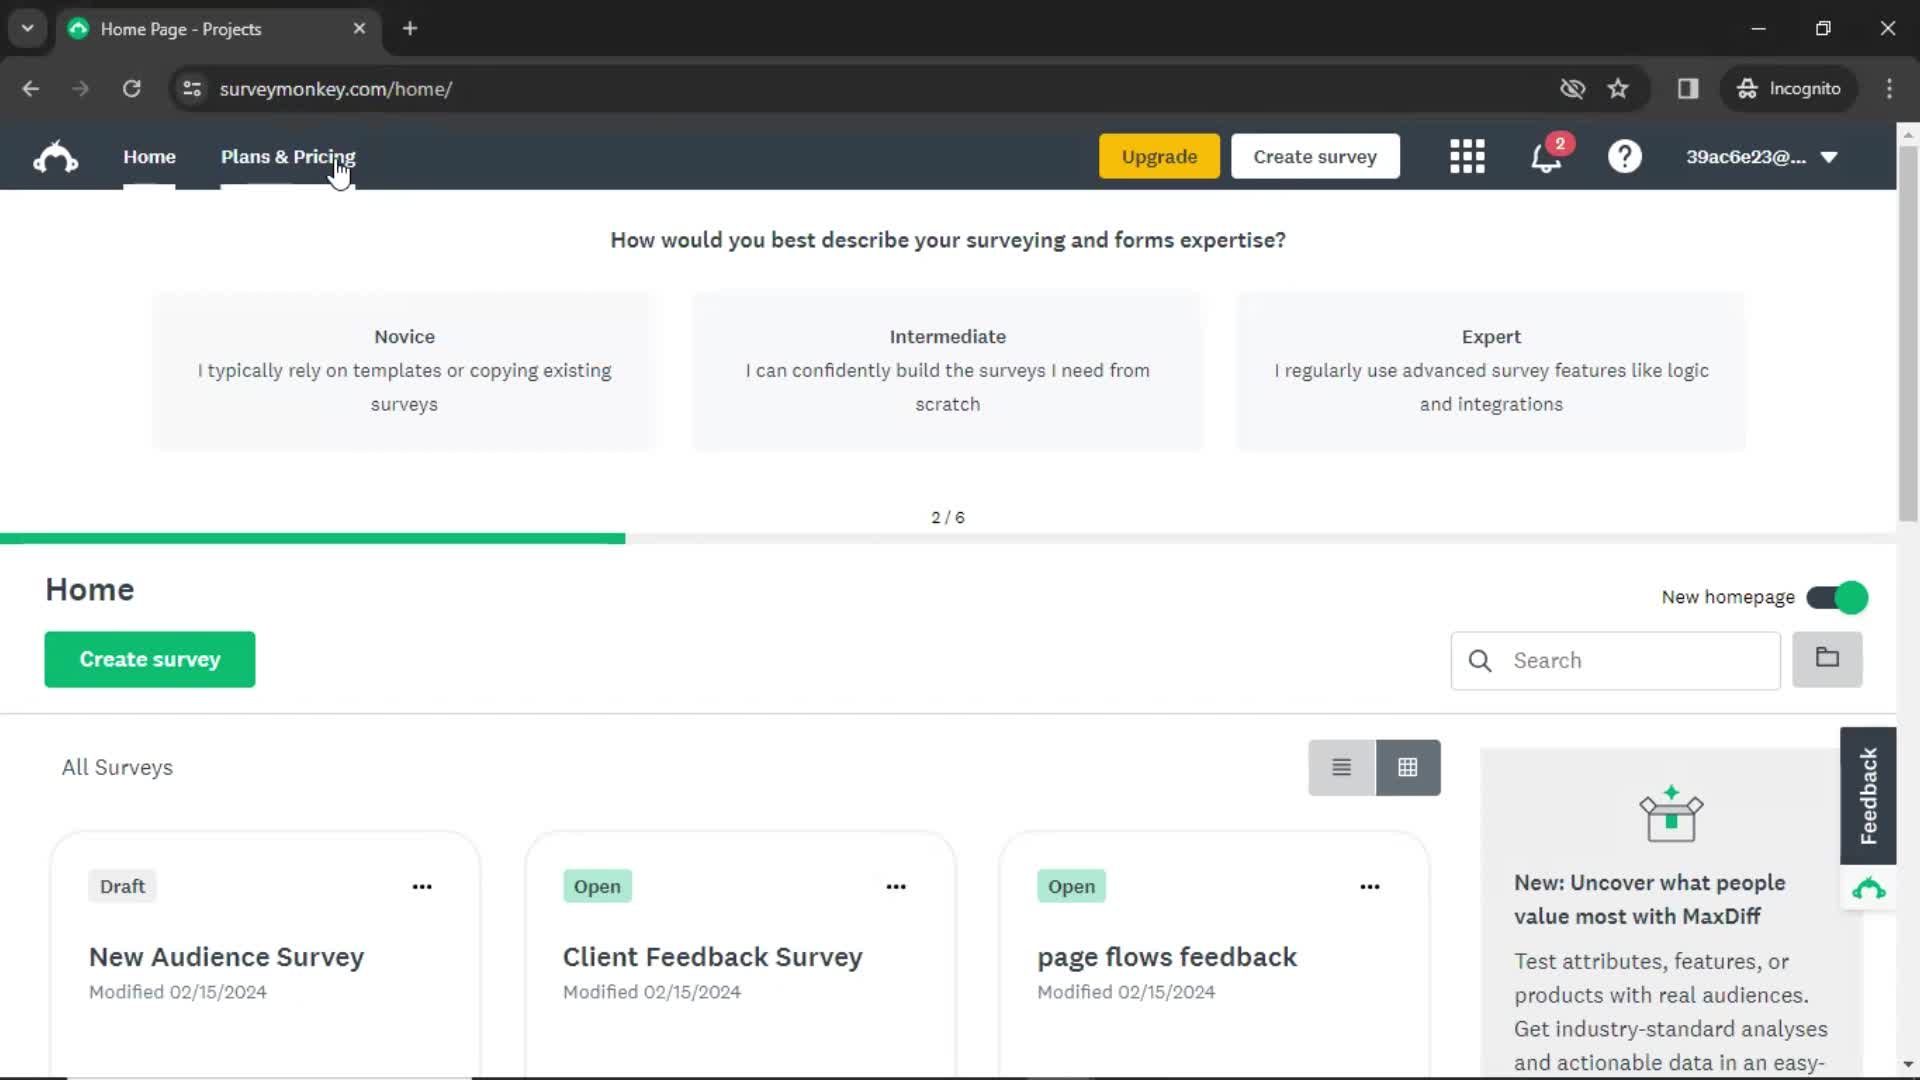Click the help question mark icon
This screenshot has height=1080, width=1920.
(1625, 157)
